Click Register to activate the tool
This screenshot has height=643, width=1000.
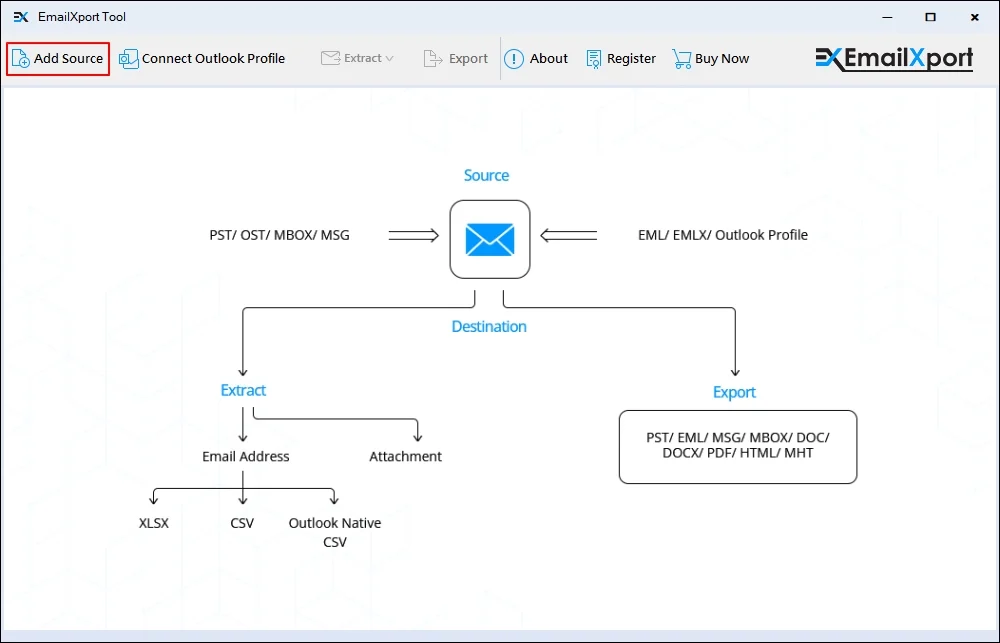tap(621, 59)
